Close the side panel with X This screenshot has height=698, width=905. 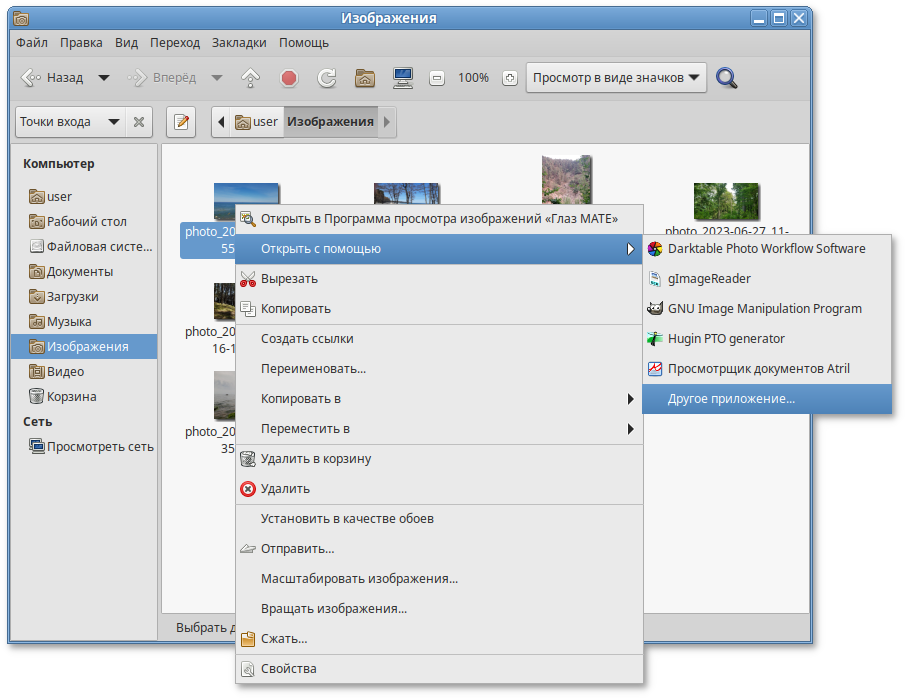click(139, 122)
